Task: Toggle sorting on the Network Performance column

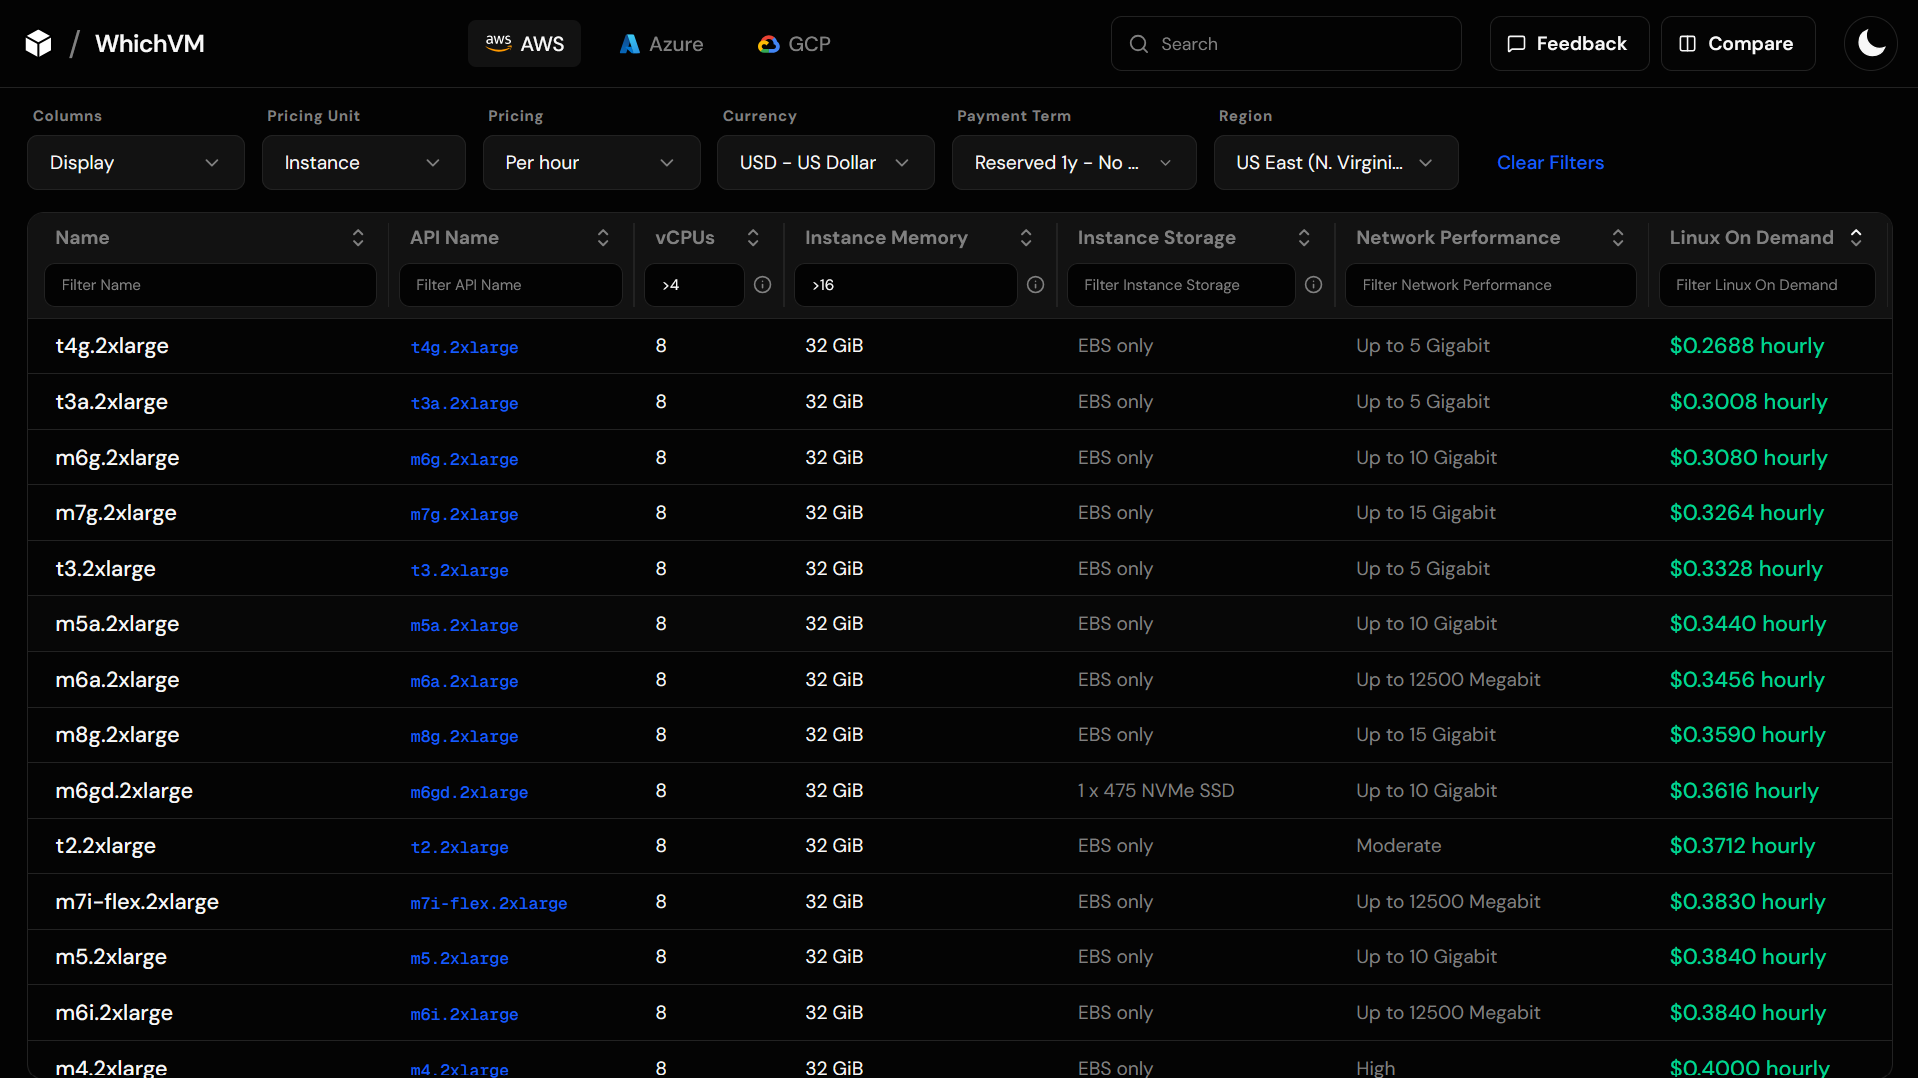Action: 1619,237
